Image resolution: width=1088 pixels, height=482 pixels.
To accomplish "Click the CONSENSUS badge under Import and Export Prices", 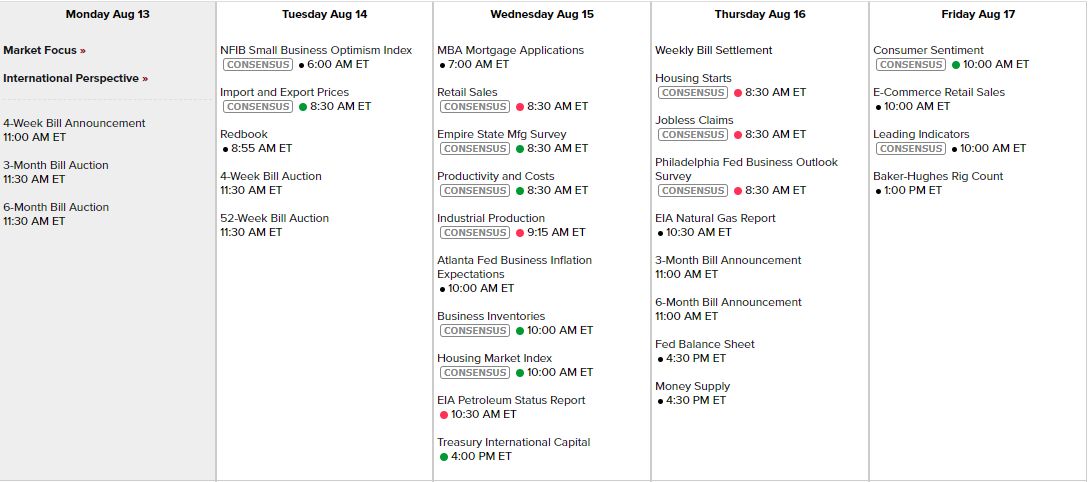I will (x=258, y=106).
